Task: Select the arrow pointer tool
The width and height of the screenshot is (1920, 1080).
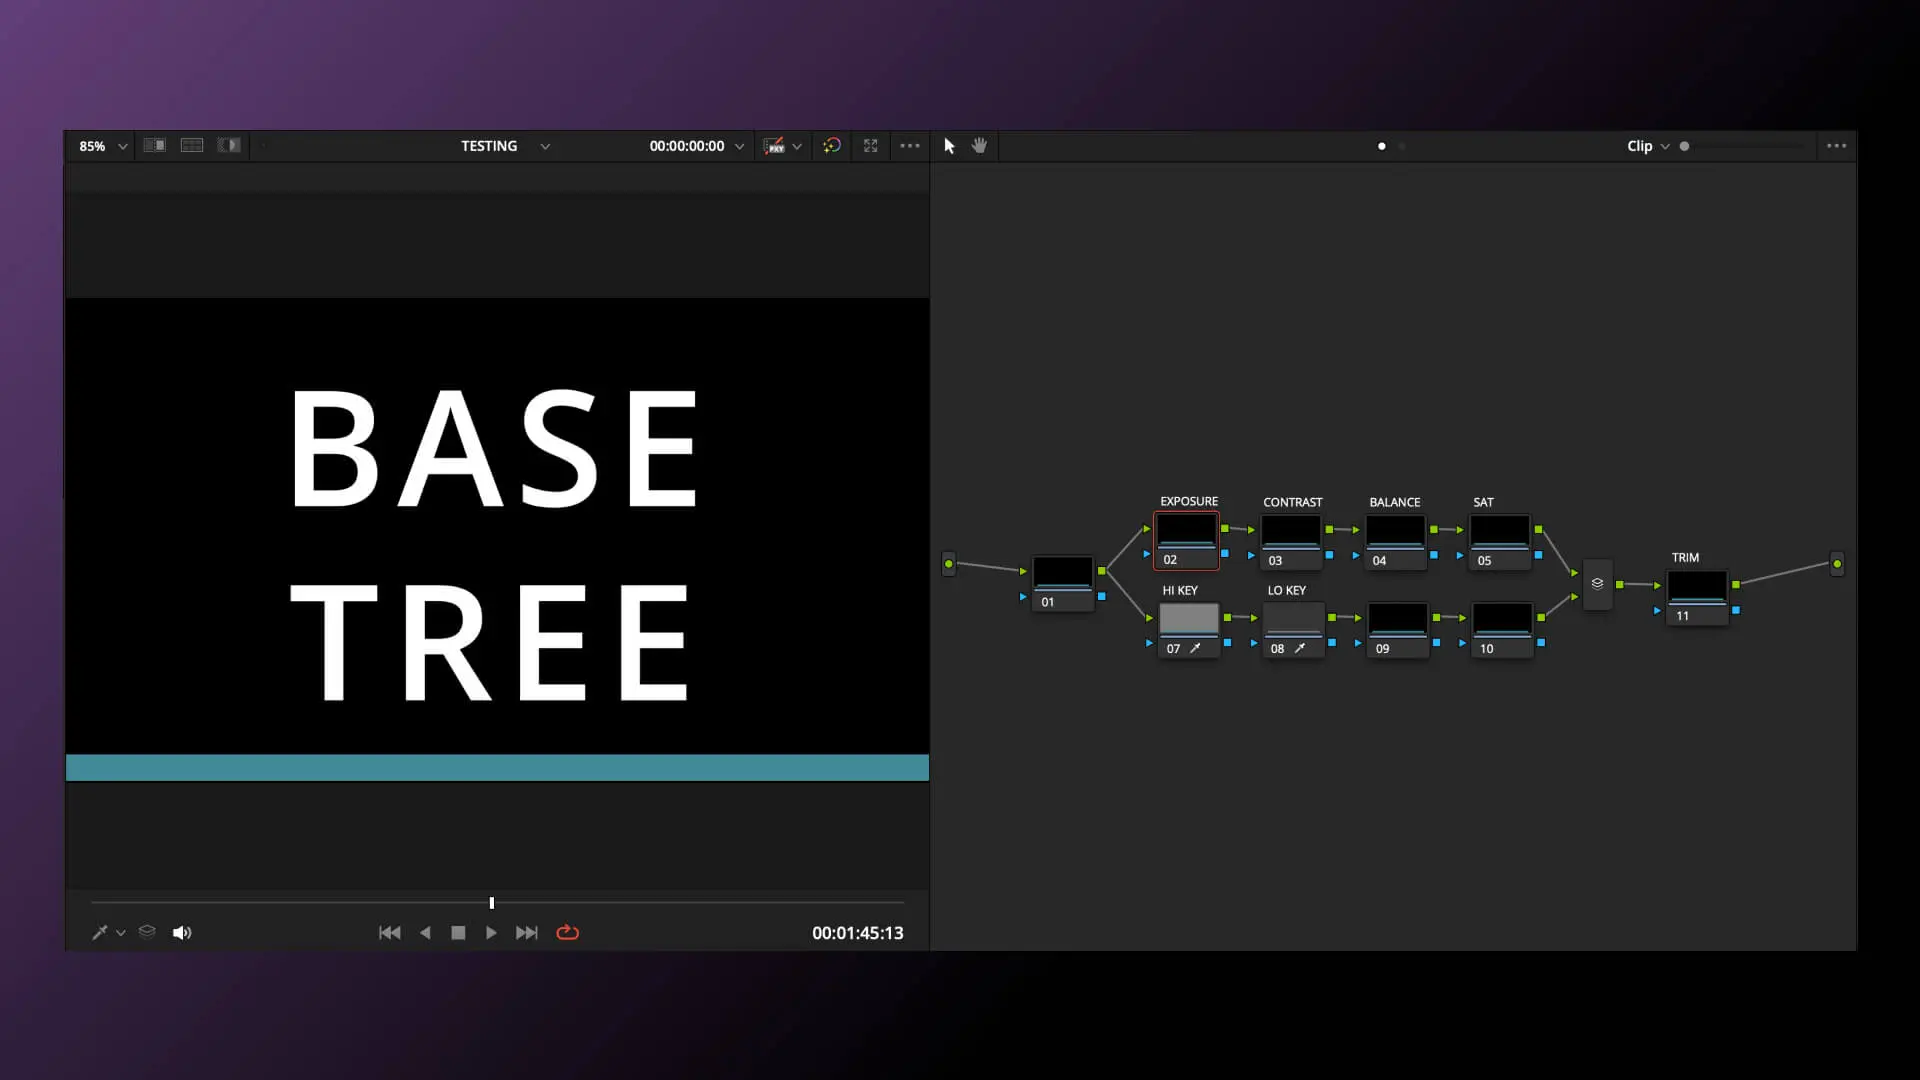Action: [x=949, y=146]
